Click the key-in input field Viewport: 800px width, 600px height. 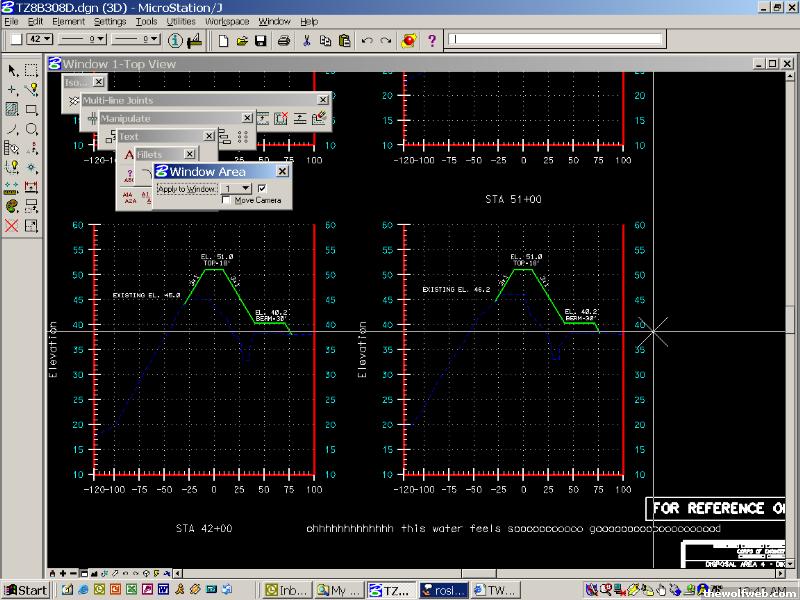[x=555, y=40]
